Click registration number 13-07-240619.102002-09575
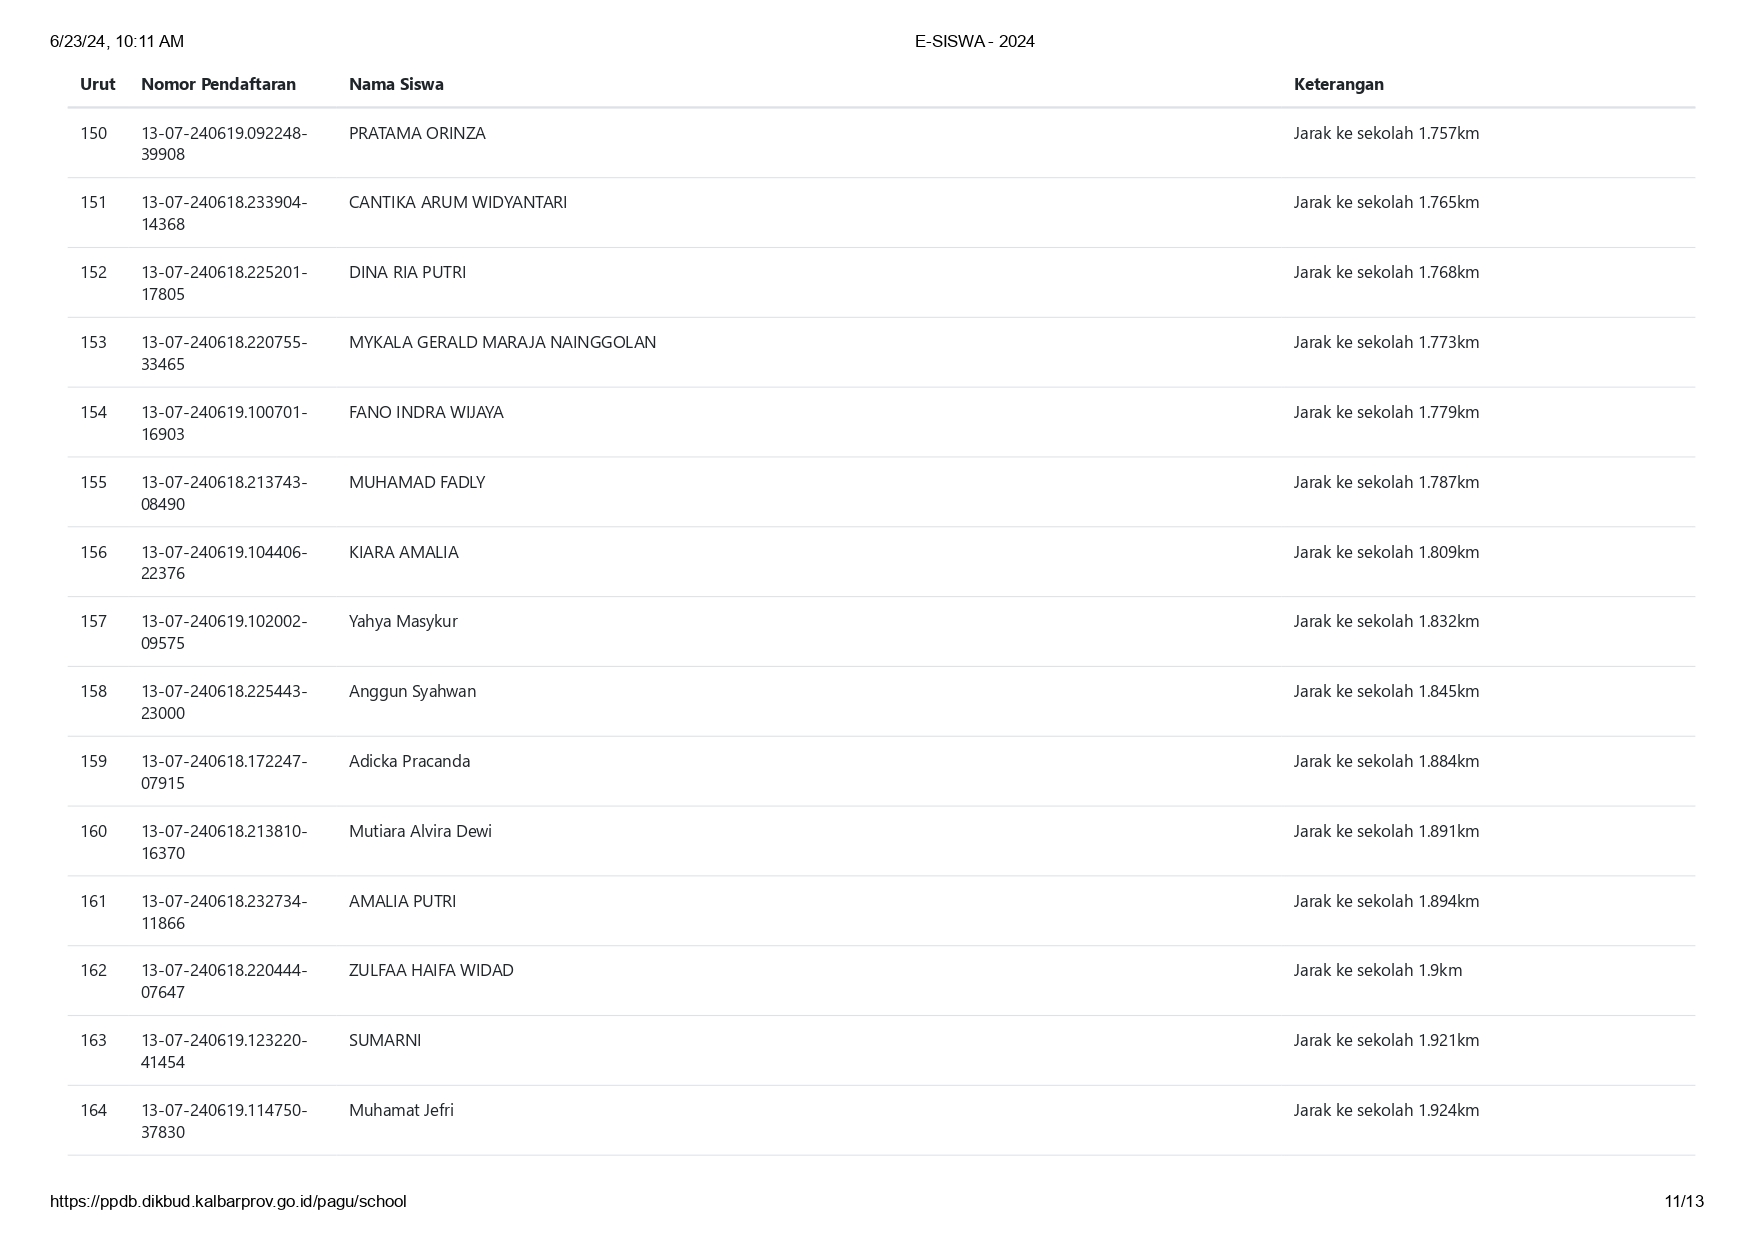Image resolution: width=1754 pixels, height=1240 pixels. pyautogui.click(x=224, y=632)
